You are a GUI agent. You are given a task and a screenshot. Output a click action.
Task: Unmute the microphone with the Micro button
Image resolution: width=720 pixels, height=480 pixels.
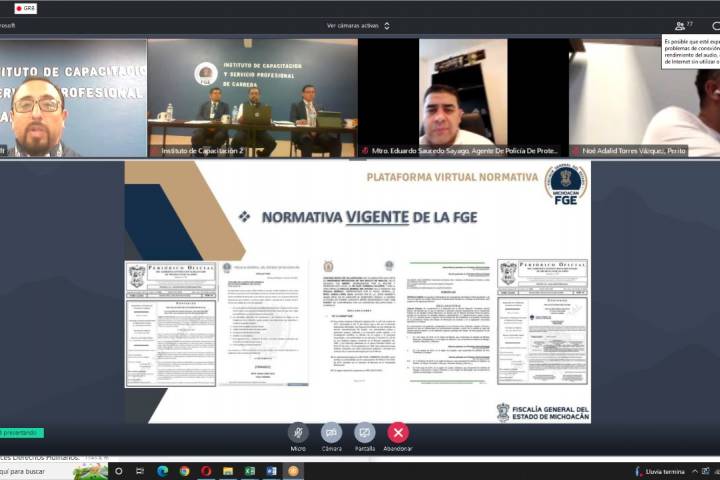tap(298, 433)
